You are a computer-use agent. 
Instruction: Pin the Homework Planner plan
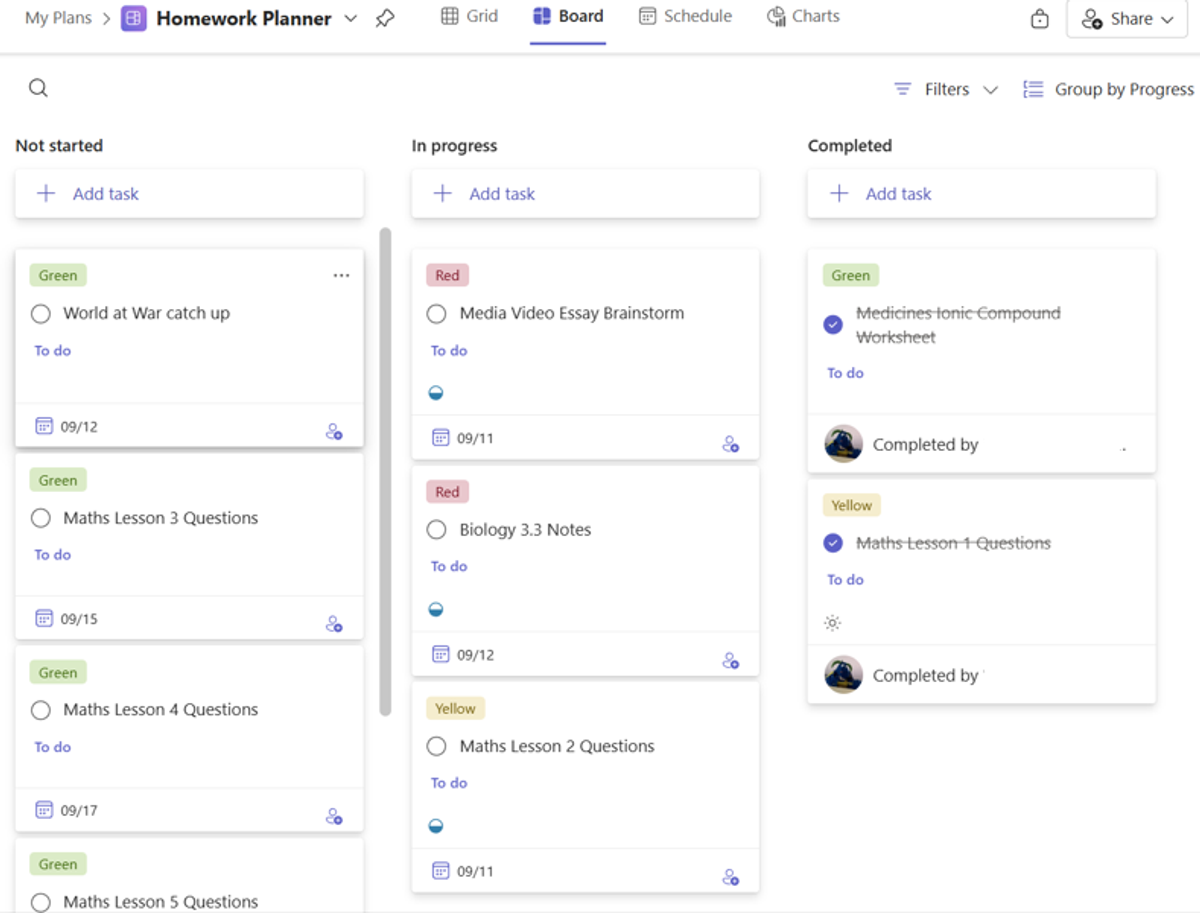click(x=385, y=18)
